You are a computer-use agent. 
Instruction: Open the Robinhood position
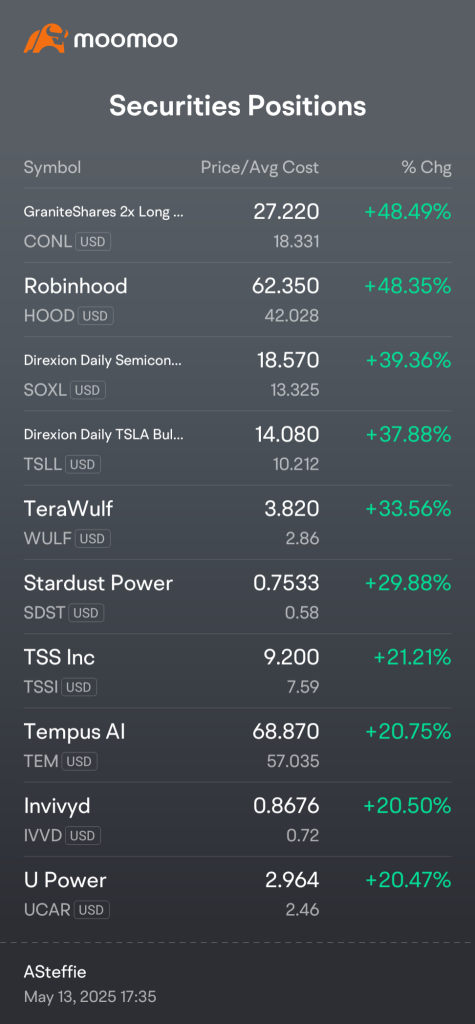[237, 300]
